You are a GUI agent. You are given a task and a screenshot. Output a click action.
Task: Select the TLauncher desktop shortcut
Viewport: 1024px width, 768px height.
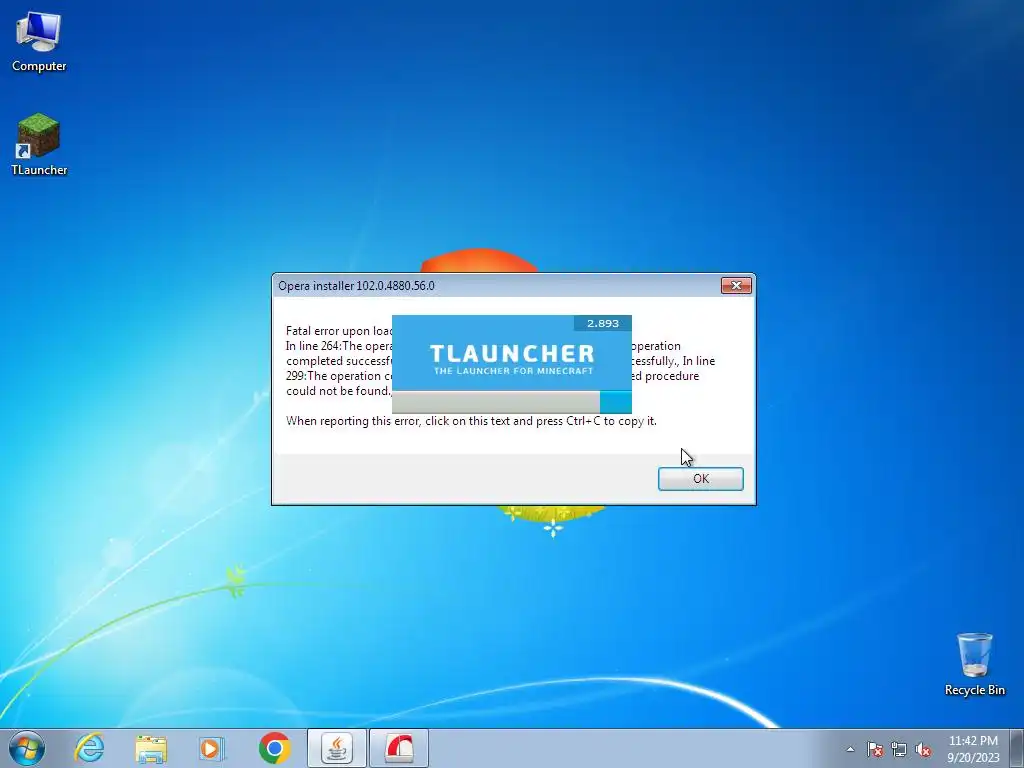[x=39, y=144]
